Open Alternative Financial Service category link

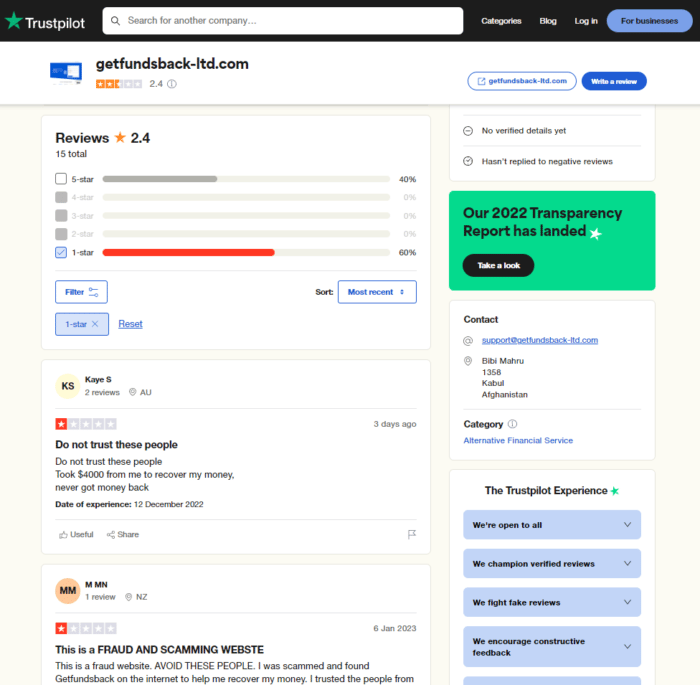pos(518,441)
